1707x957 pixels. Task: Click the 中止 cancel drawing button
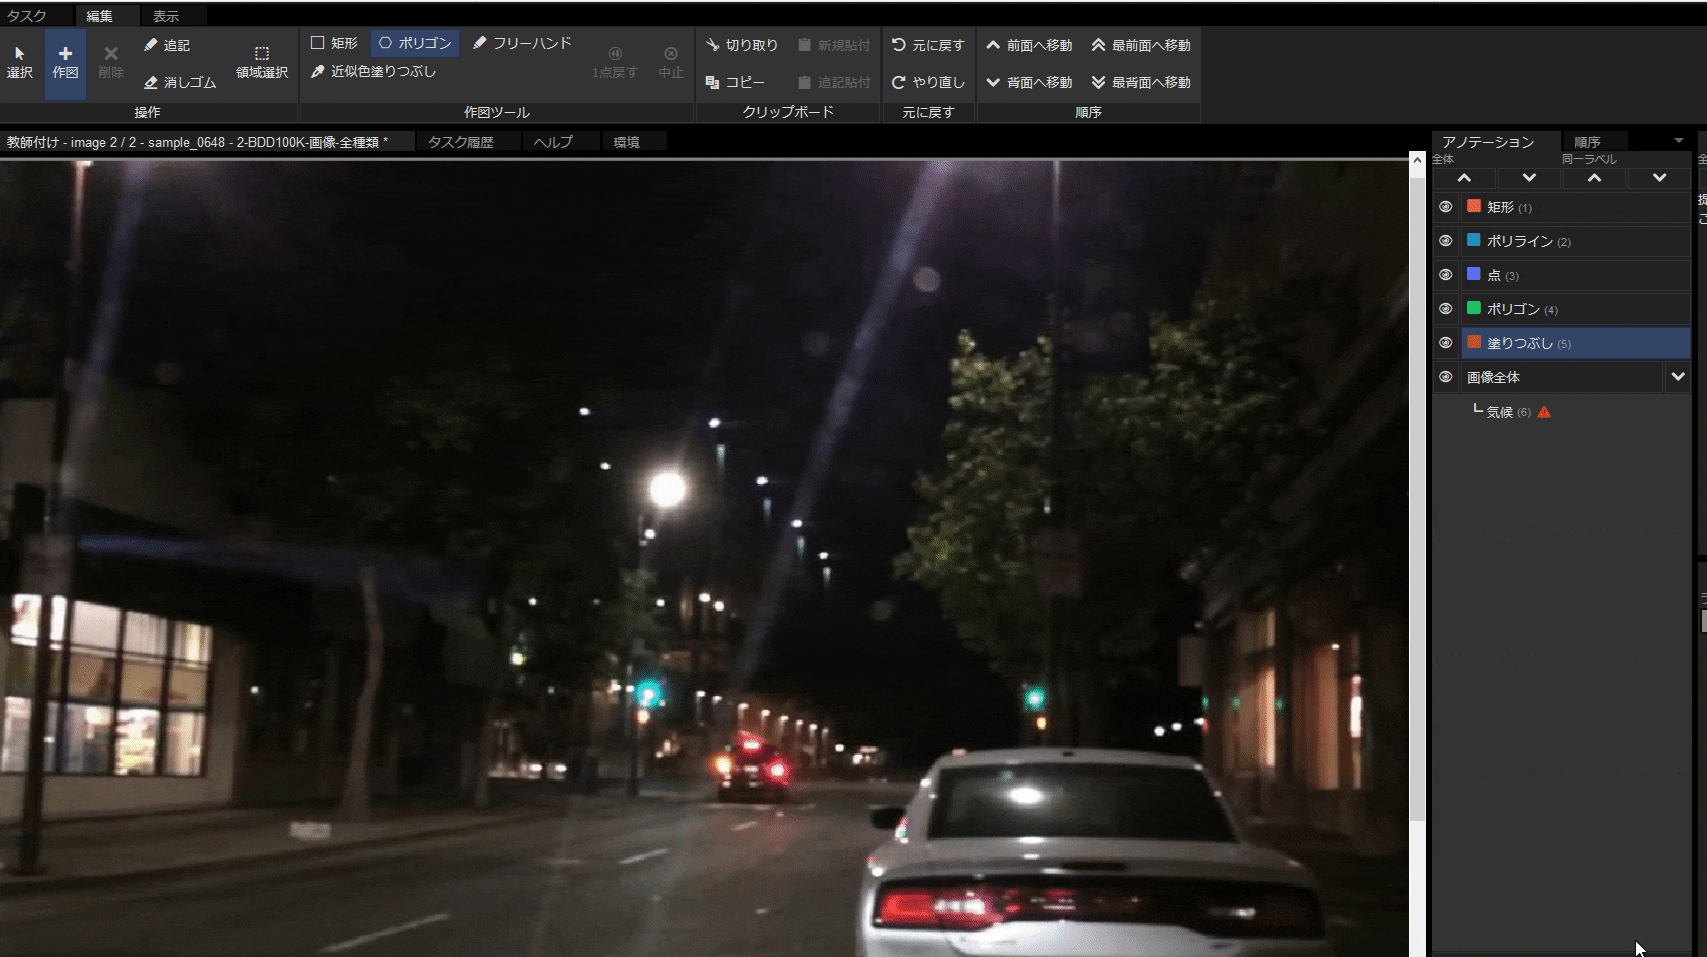[671, 62]
